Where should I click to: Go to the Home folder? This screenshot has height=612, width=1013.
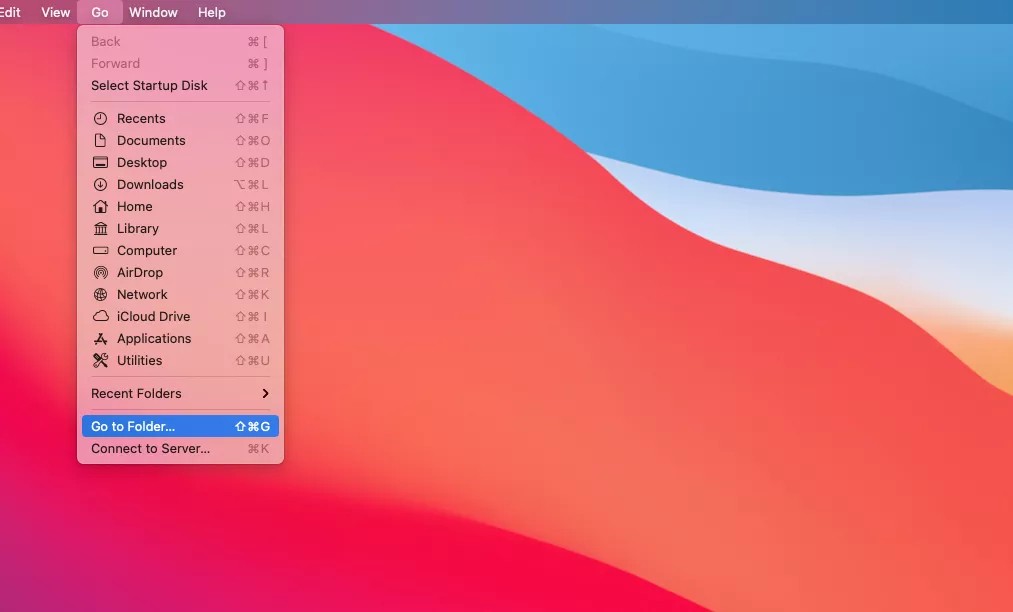click(135, 206)
